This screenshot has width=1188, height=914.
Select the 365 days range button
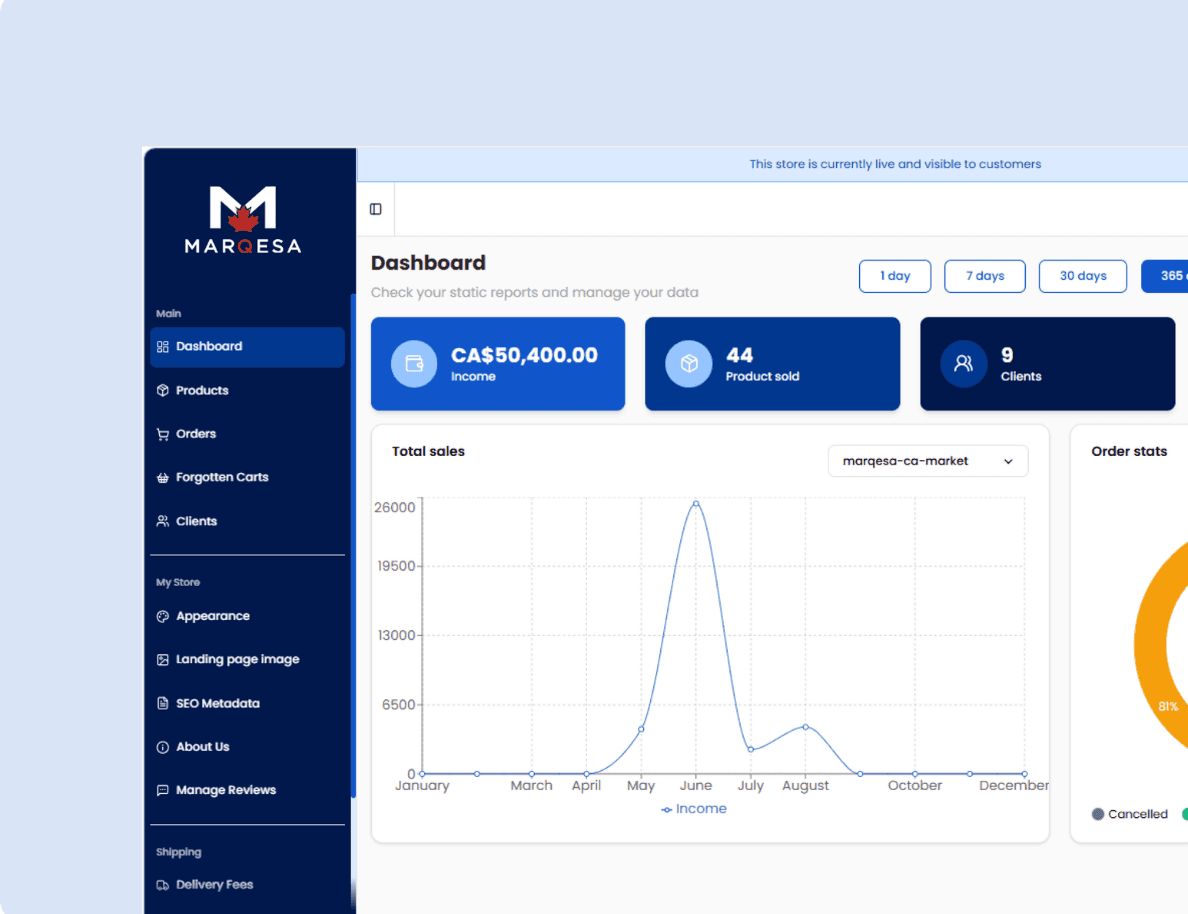click(1165, 276)
